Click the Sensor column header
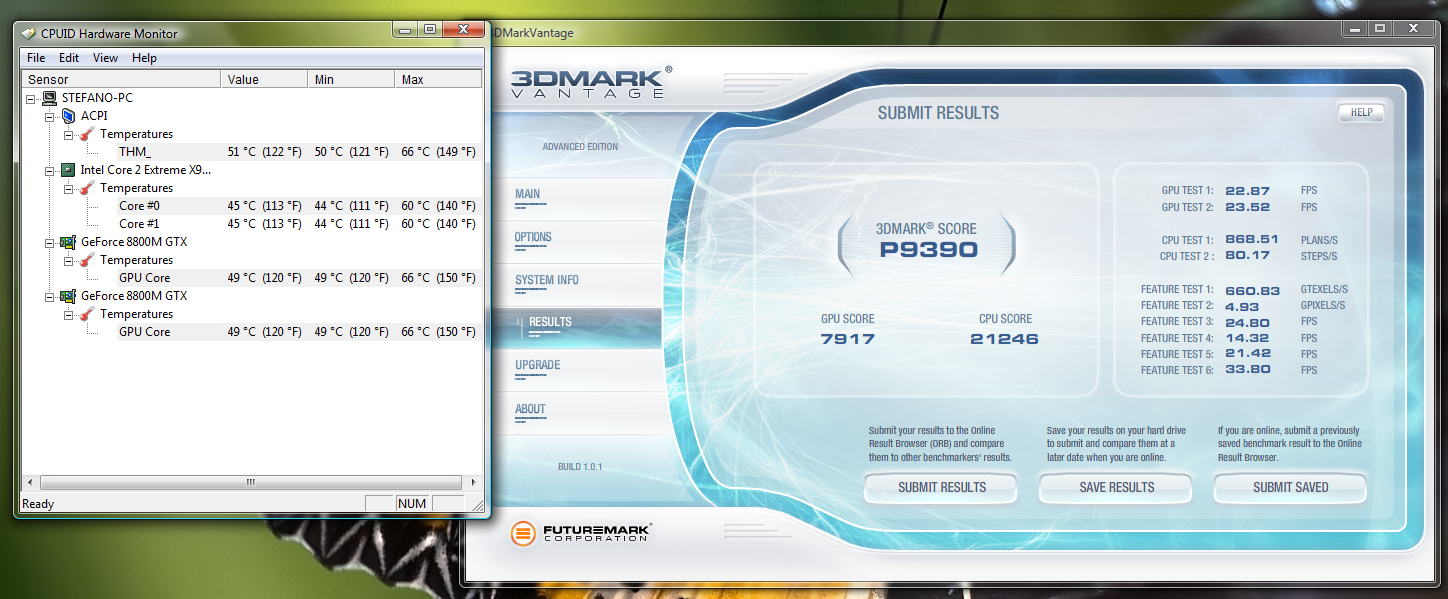This screenshot has width=1448, height=599. [121, 79]
